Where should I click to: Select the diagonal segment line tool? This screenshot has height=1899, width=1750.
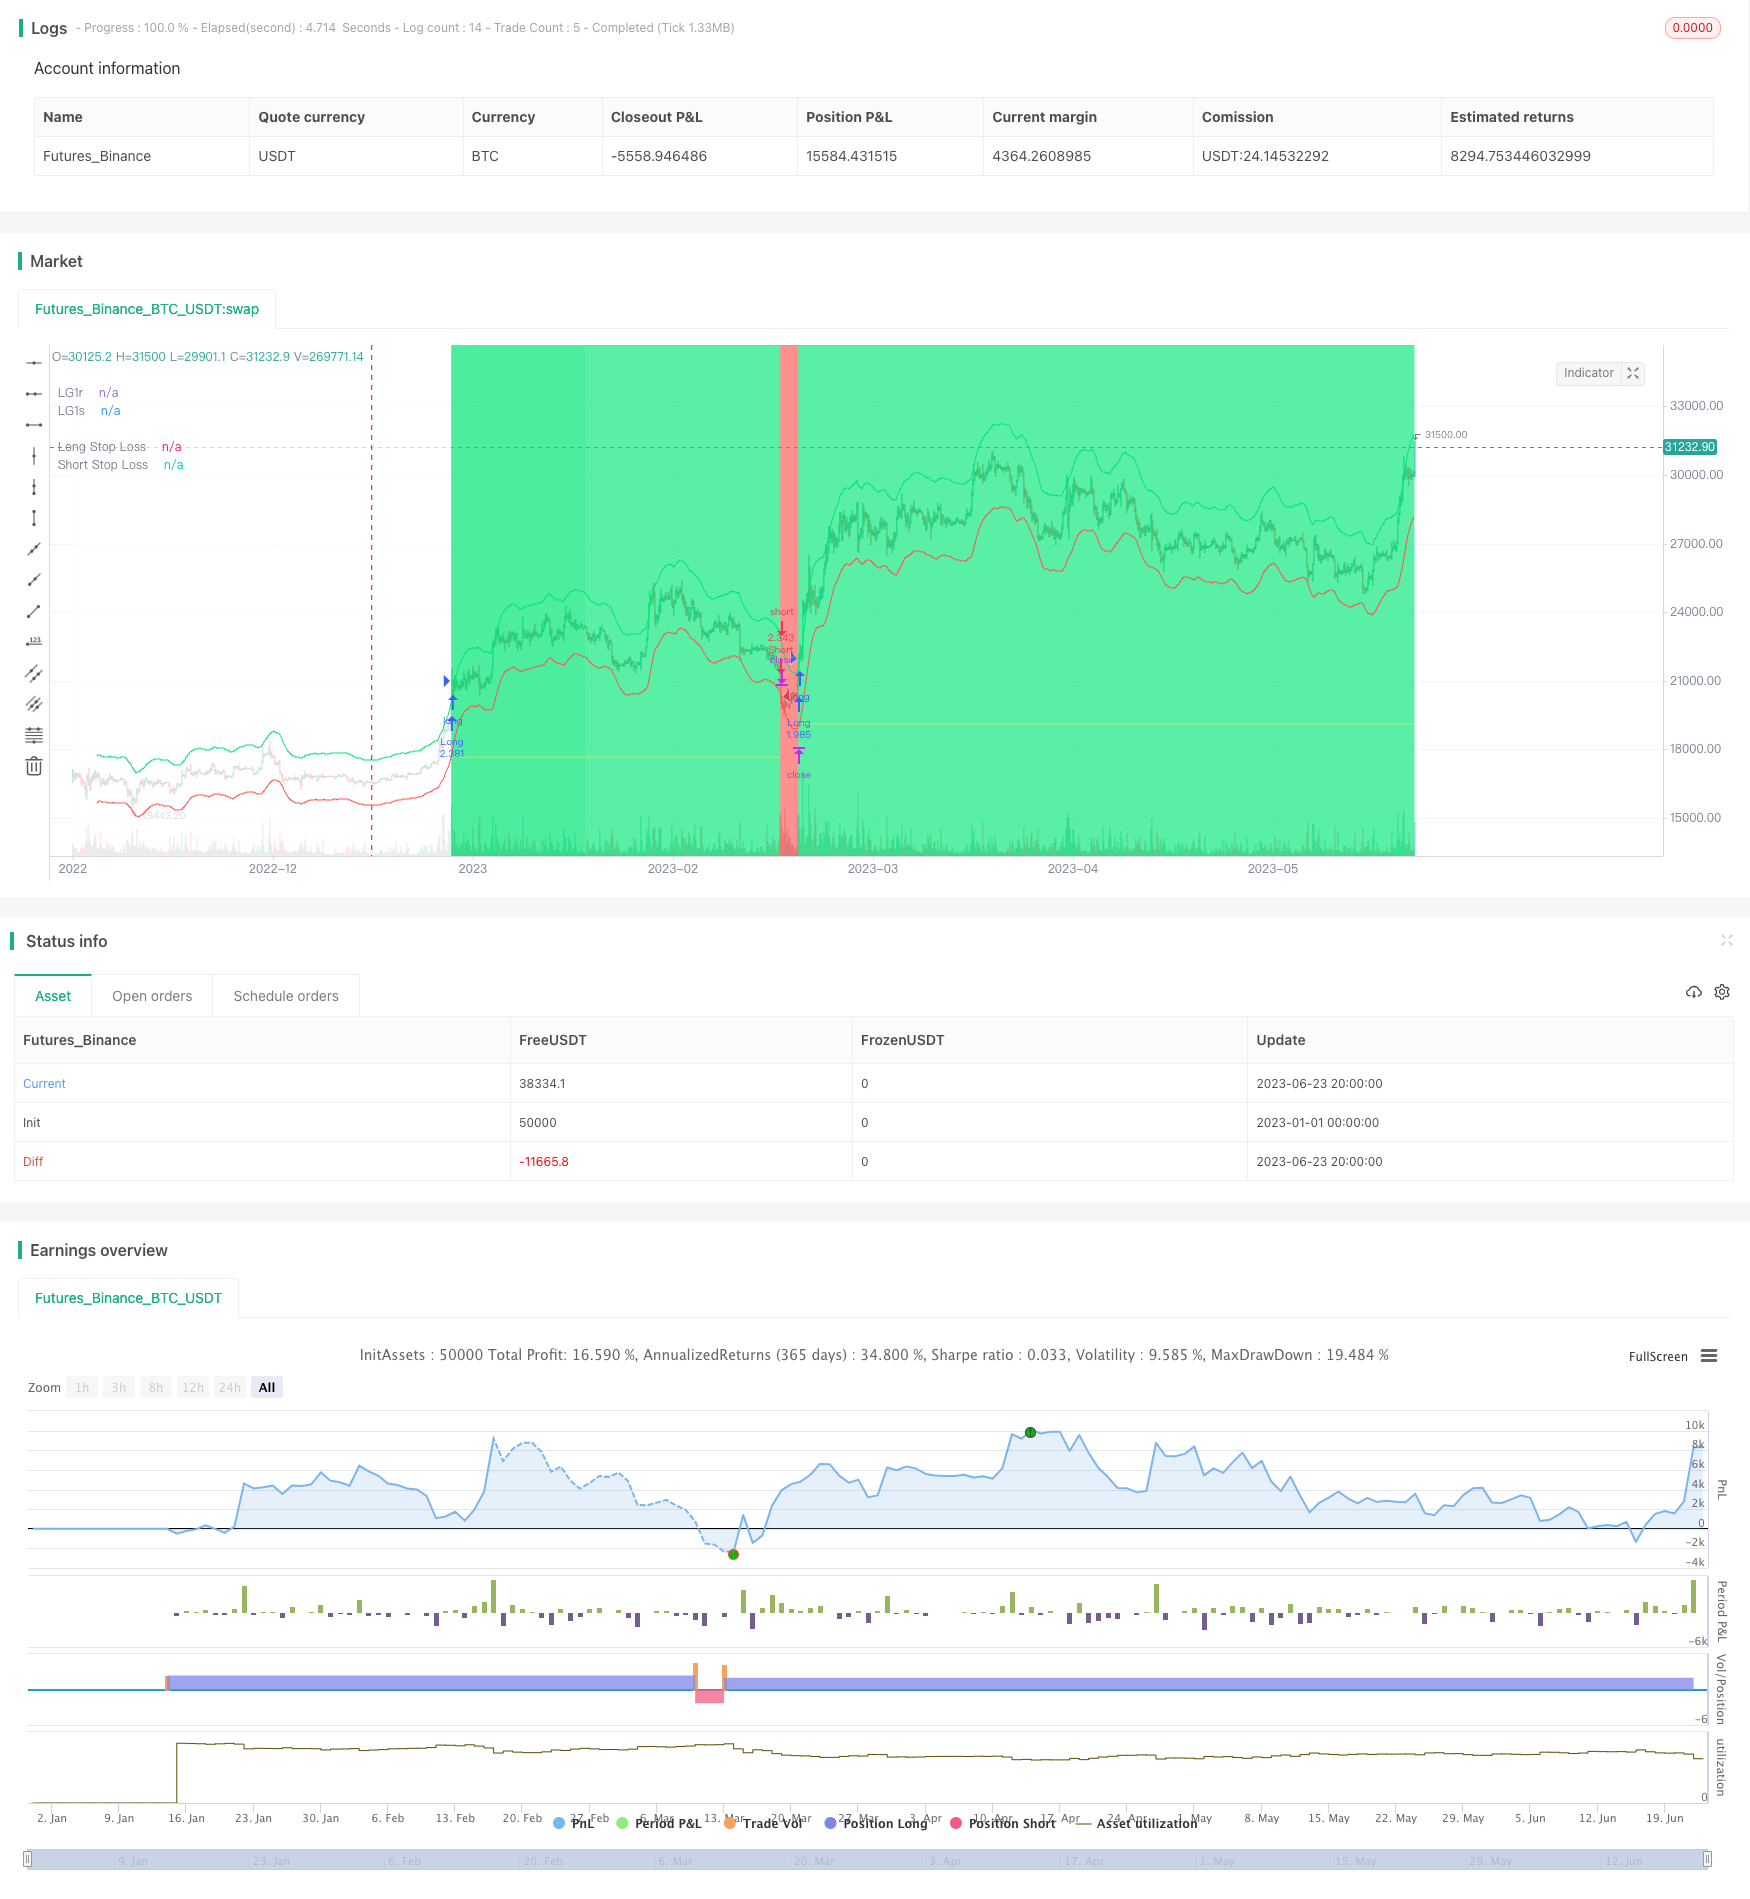pos(34,611)
